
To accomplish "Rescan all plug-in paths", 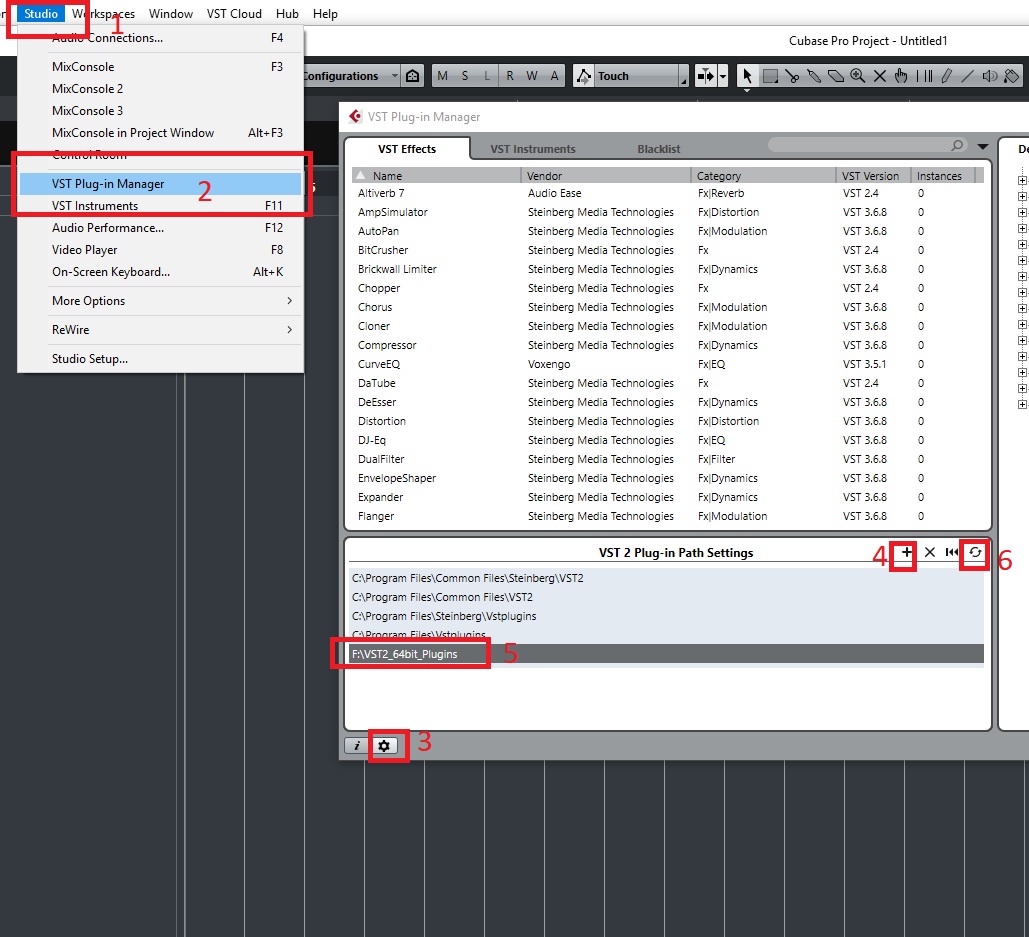I will (x=975, y=552).
